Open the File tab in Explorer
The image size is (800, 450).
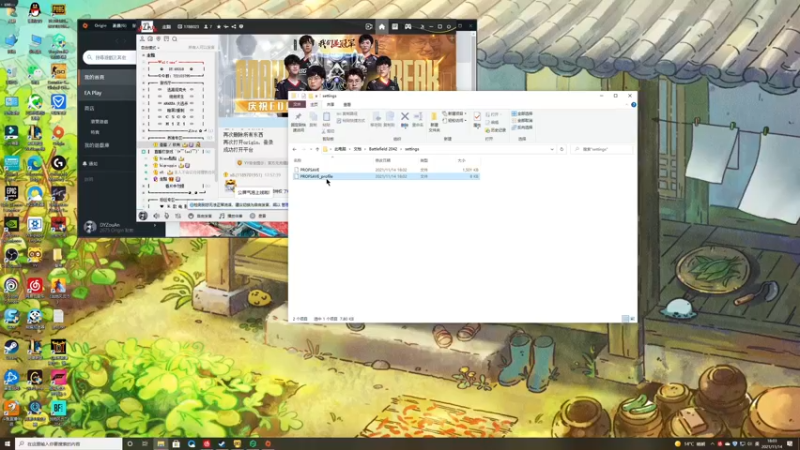point(297,104)
